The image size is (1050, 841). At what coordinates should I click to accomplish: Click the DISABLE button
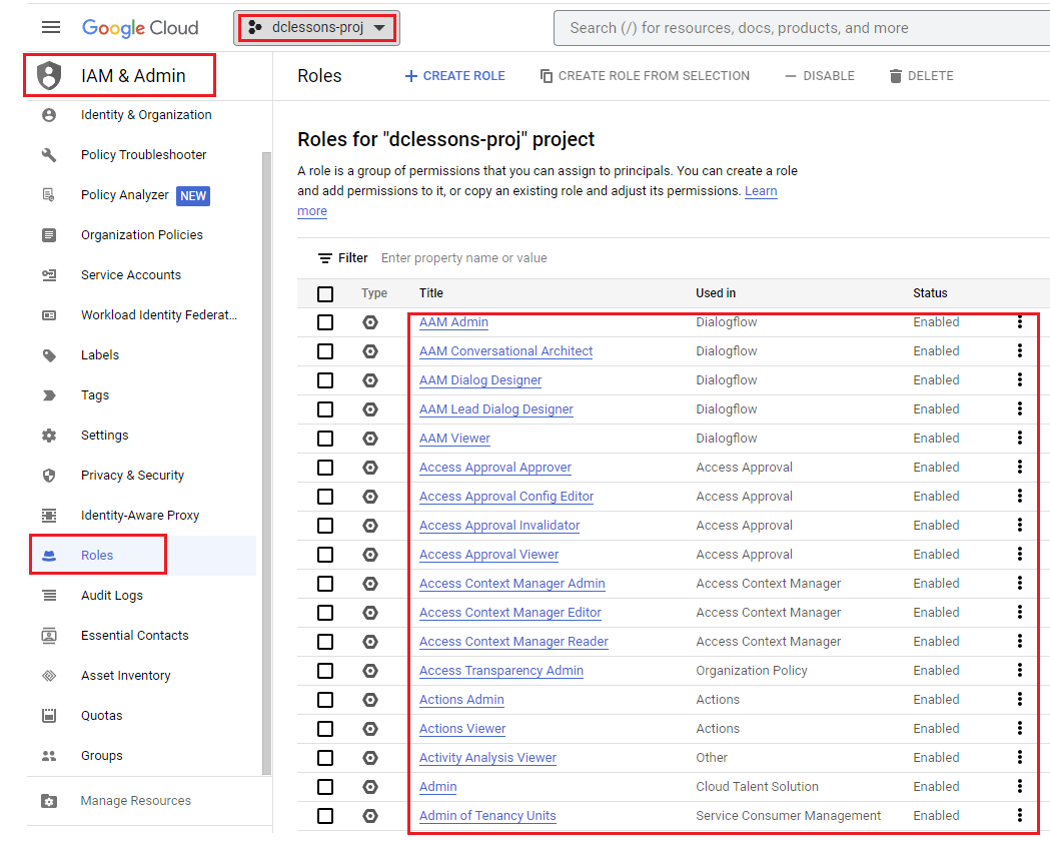tap(820, 76)
